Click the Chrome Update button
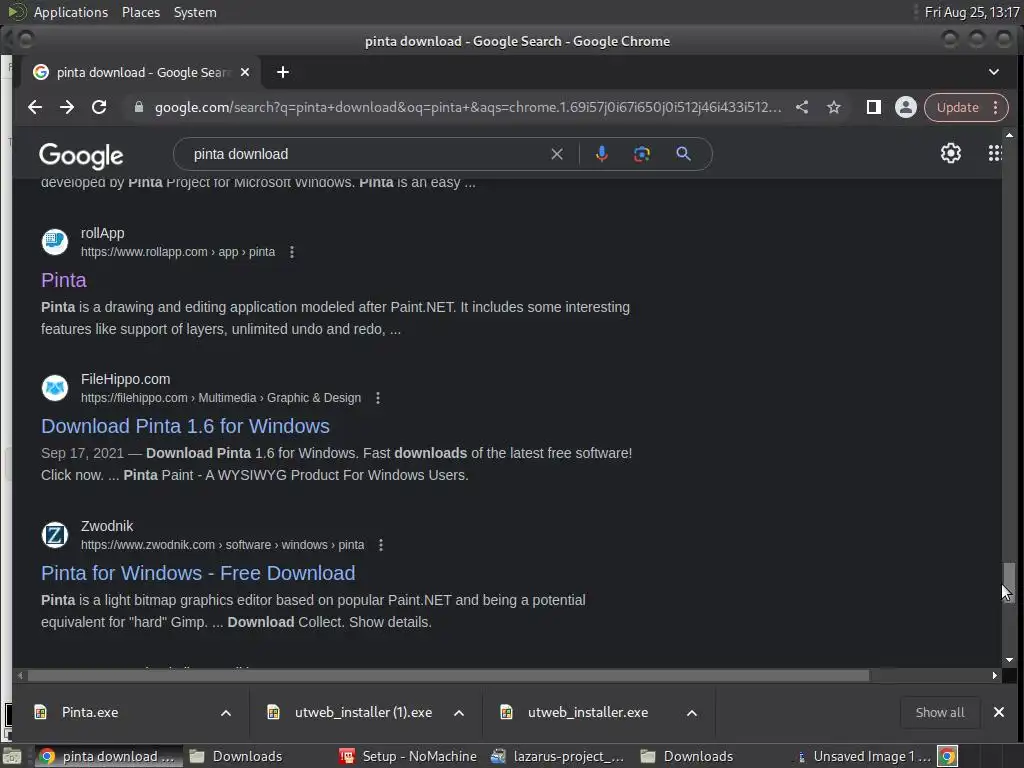The image size is (1024, 768). [957, 107]
